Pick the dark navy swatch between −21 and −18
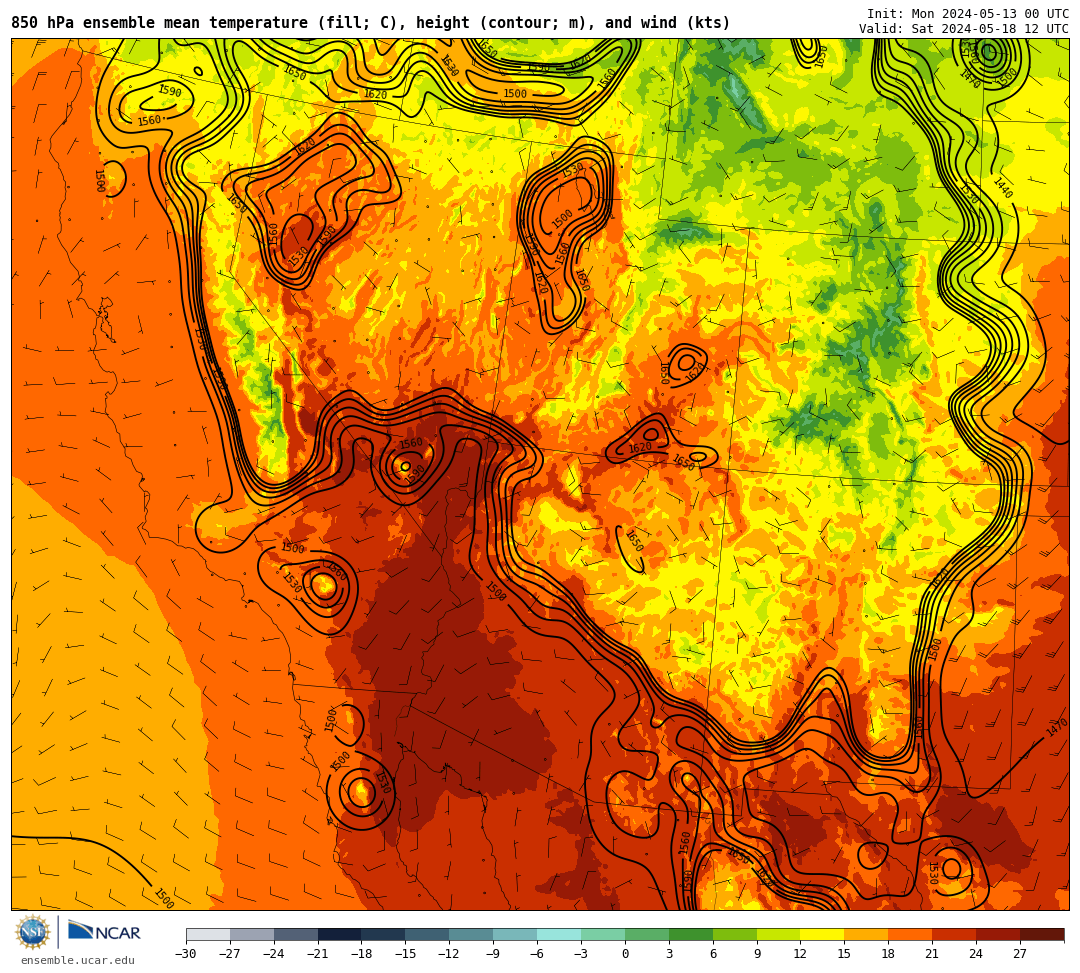 [340, 934]
